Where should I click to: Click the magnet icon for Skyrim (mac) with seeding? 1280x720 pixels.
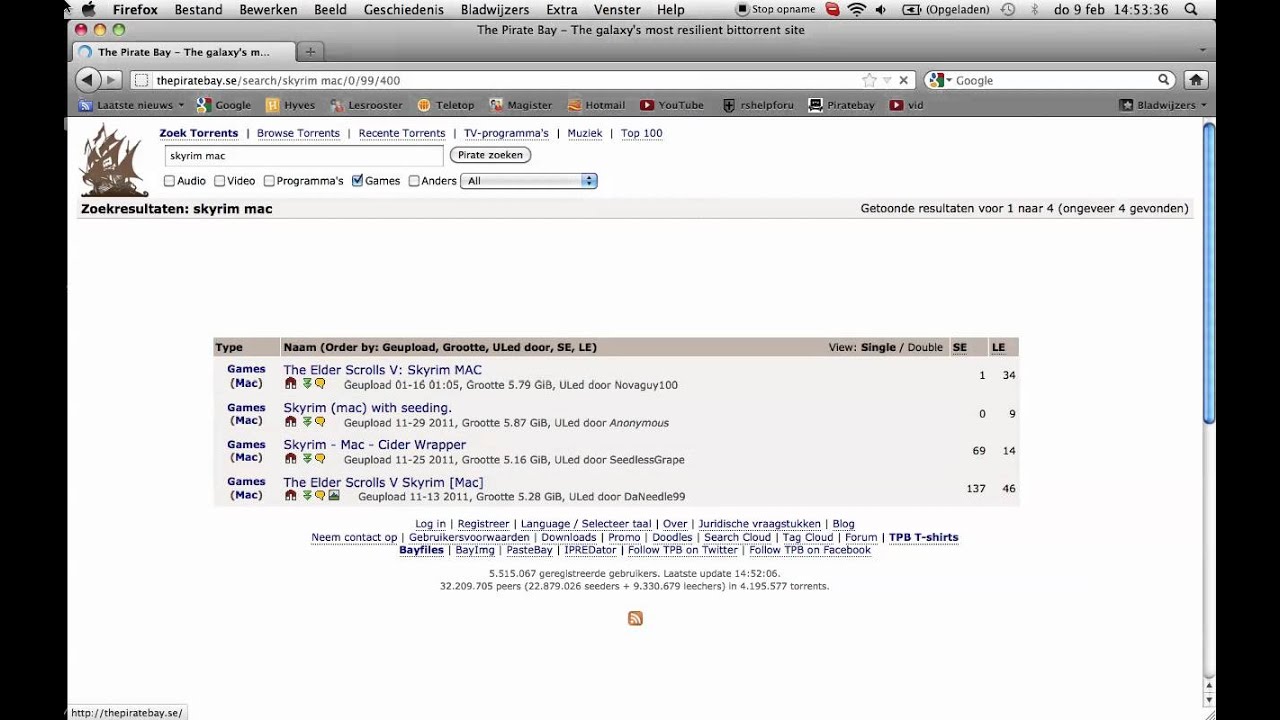(x=290, y=421)
